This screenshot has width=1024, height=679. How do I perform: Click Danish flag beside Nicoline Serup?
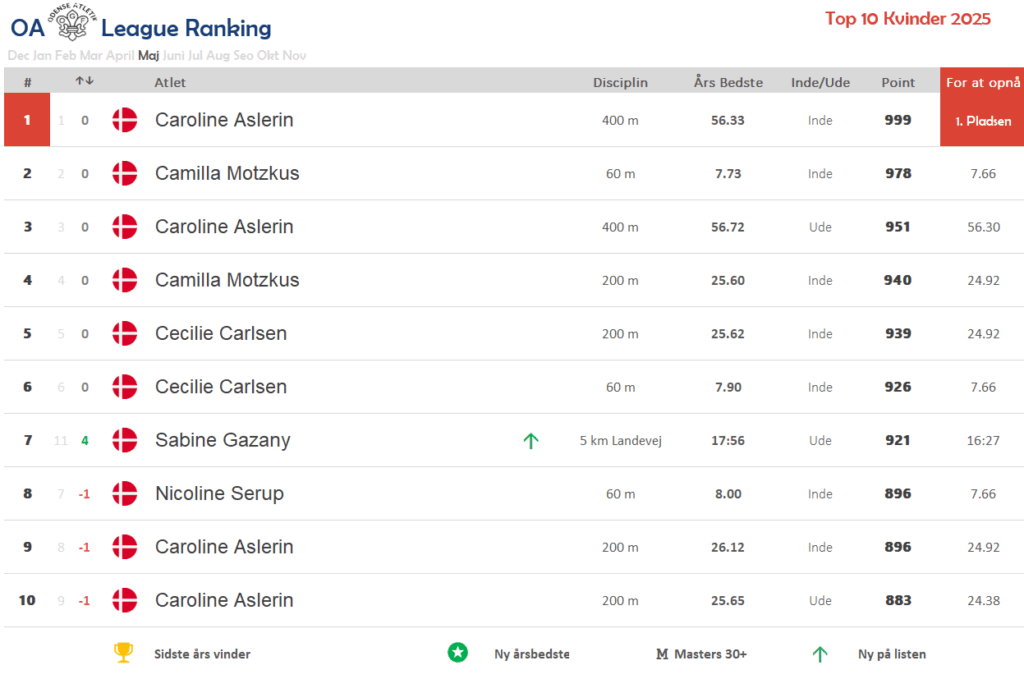125,494
